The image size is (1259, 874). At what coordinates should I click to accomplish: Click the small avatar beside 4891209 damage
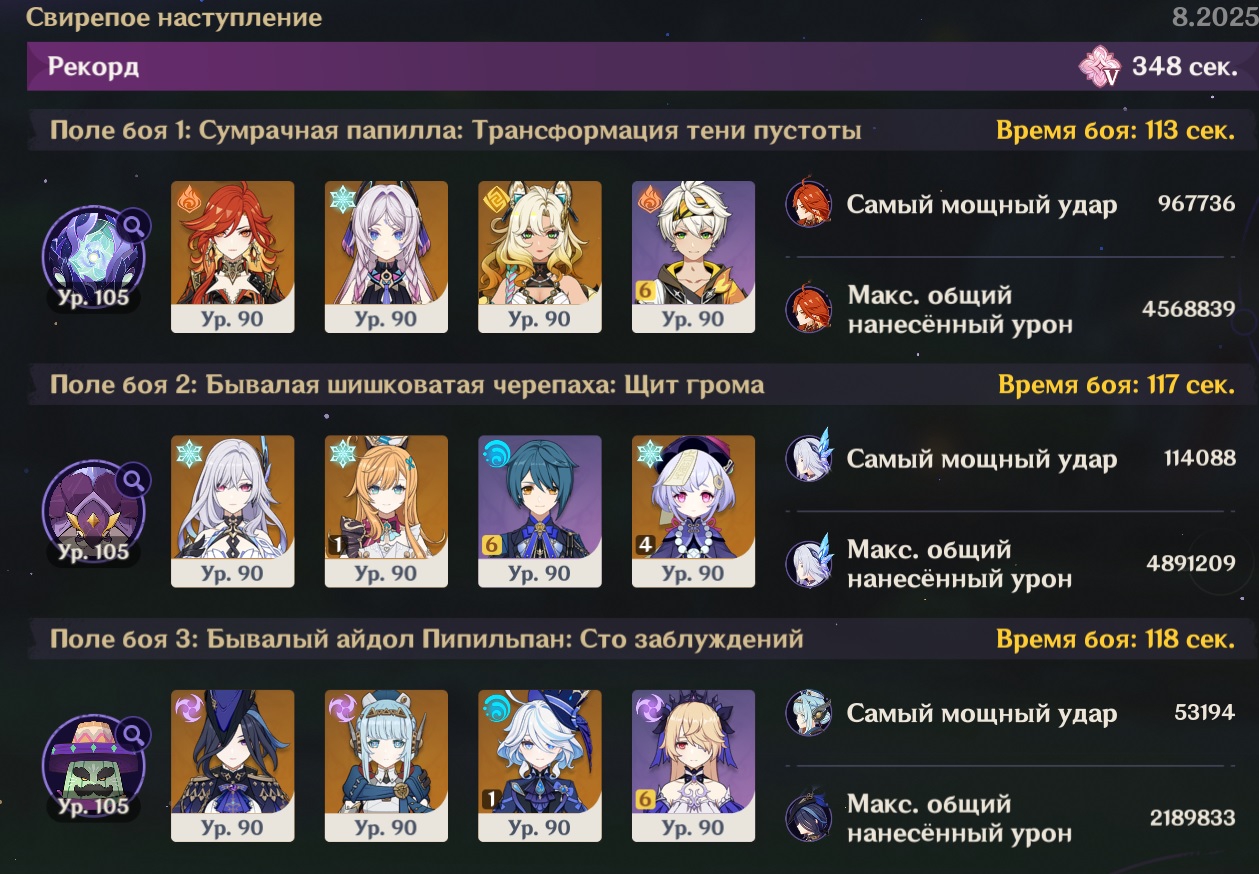pyautogui.click(x=808, y=563)
